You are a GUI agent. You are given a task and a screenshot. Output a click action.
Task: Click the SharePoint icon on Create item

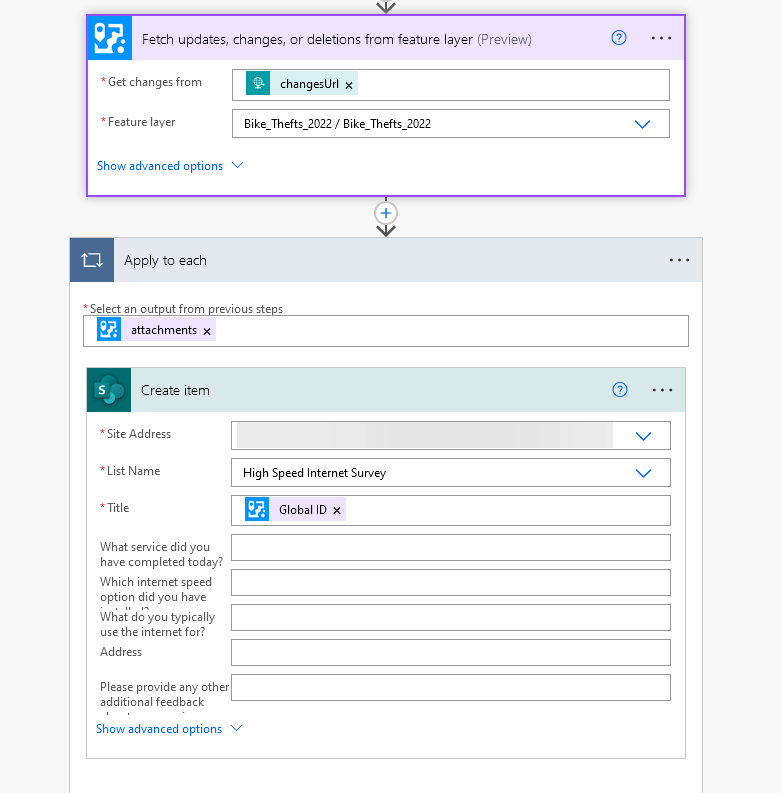click(x=109, y=390)
